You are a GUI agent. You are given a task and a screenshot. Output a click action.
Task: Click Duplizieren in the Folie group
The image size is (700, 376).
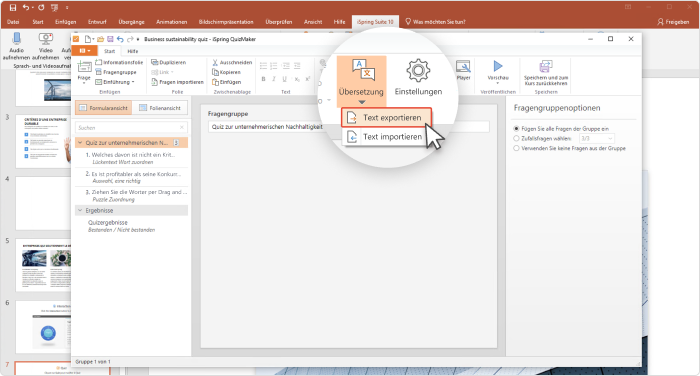[169, 63]
